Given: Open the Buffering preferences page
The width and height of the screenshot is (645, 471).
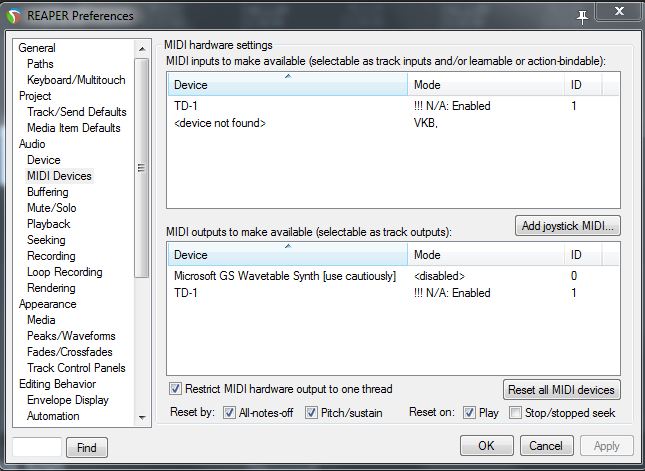Looking at the screenshot, I should tap(48, 192).
